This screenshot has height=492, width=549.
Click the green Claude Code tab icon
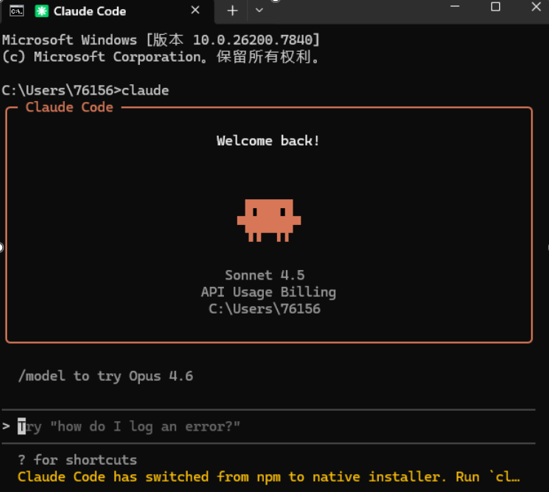pos(42,11)
